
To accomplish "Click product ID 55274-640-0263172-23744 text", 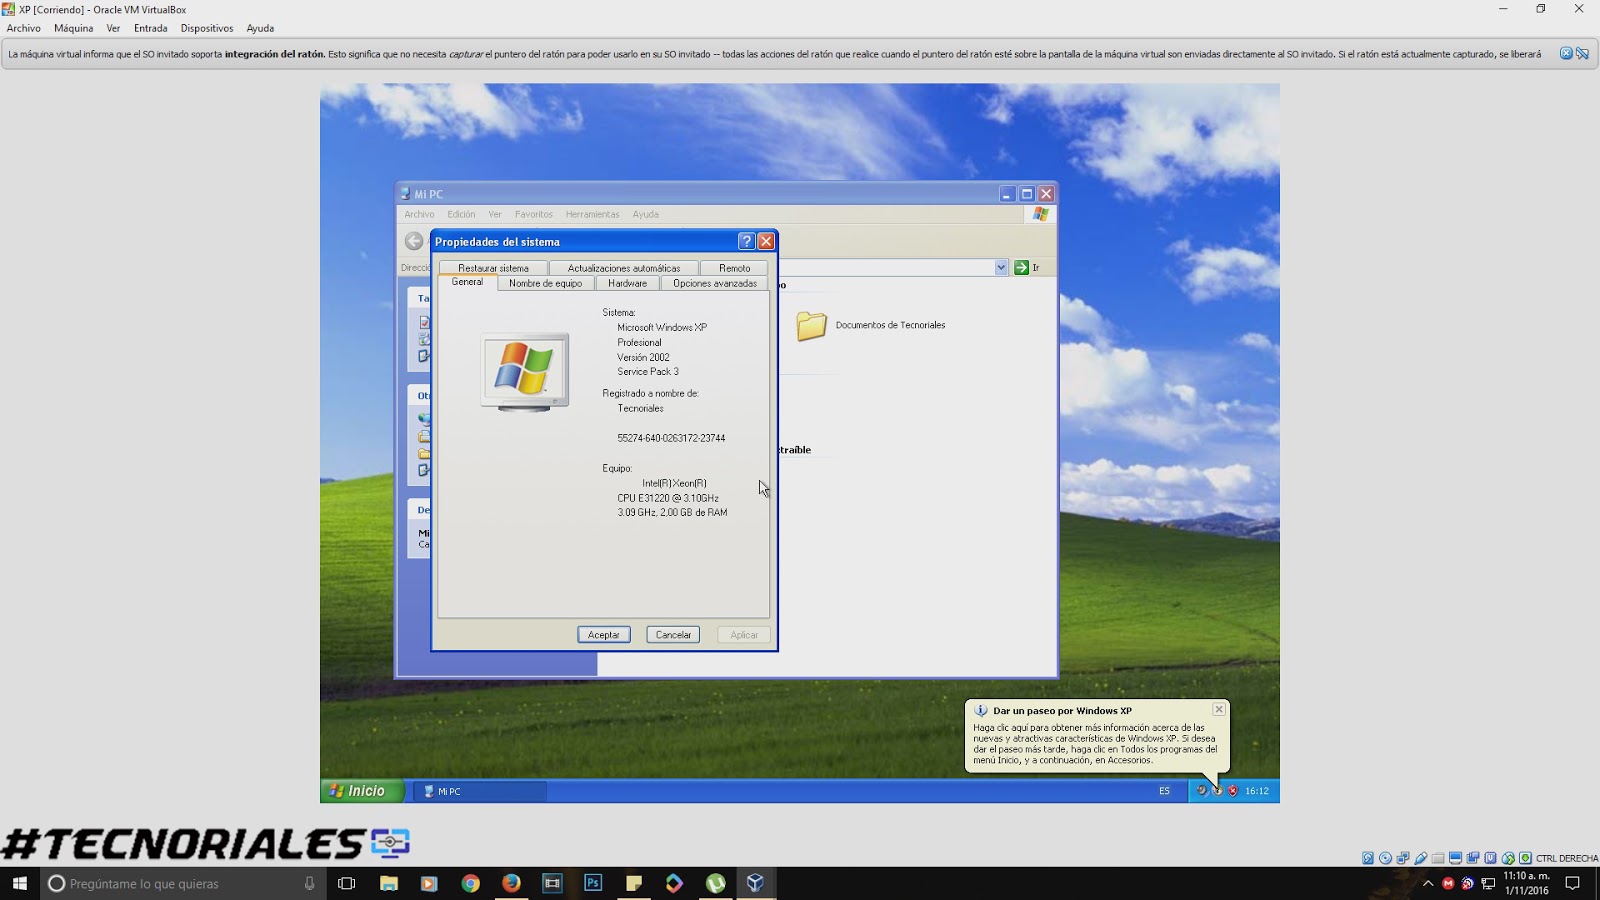I will pos(671,438).
